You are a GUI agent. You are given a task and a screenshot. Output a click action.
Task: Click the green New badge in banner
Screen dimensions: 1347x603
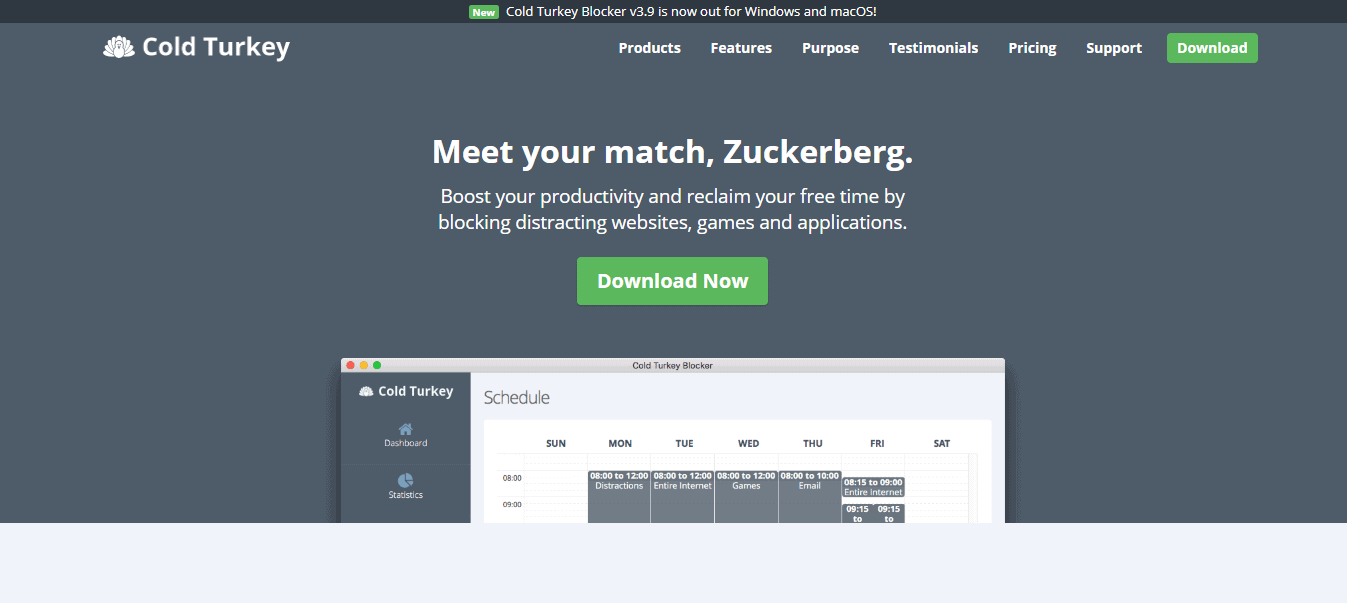[x=484, y=12]
